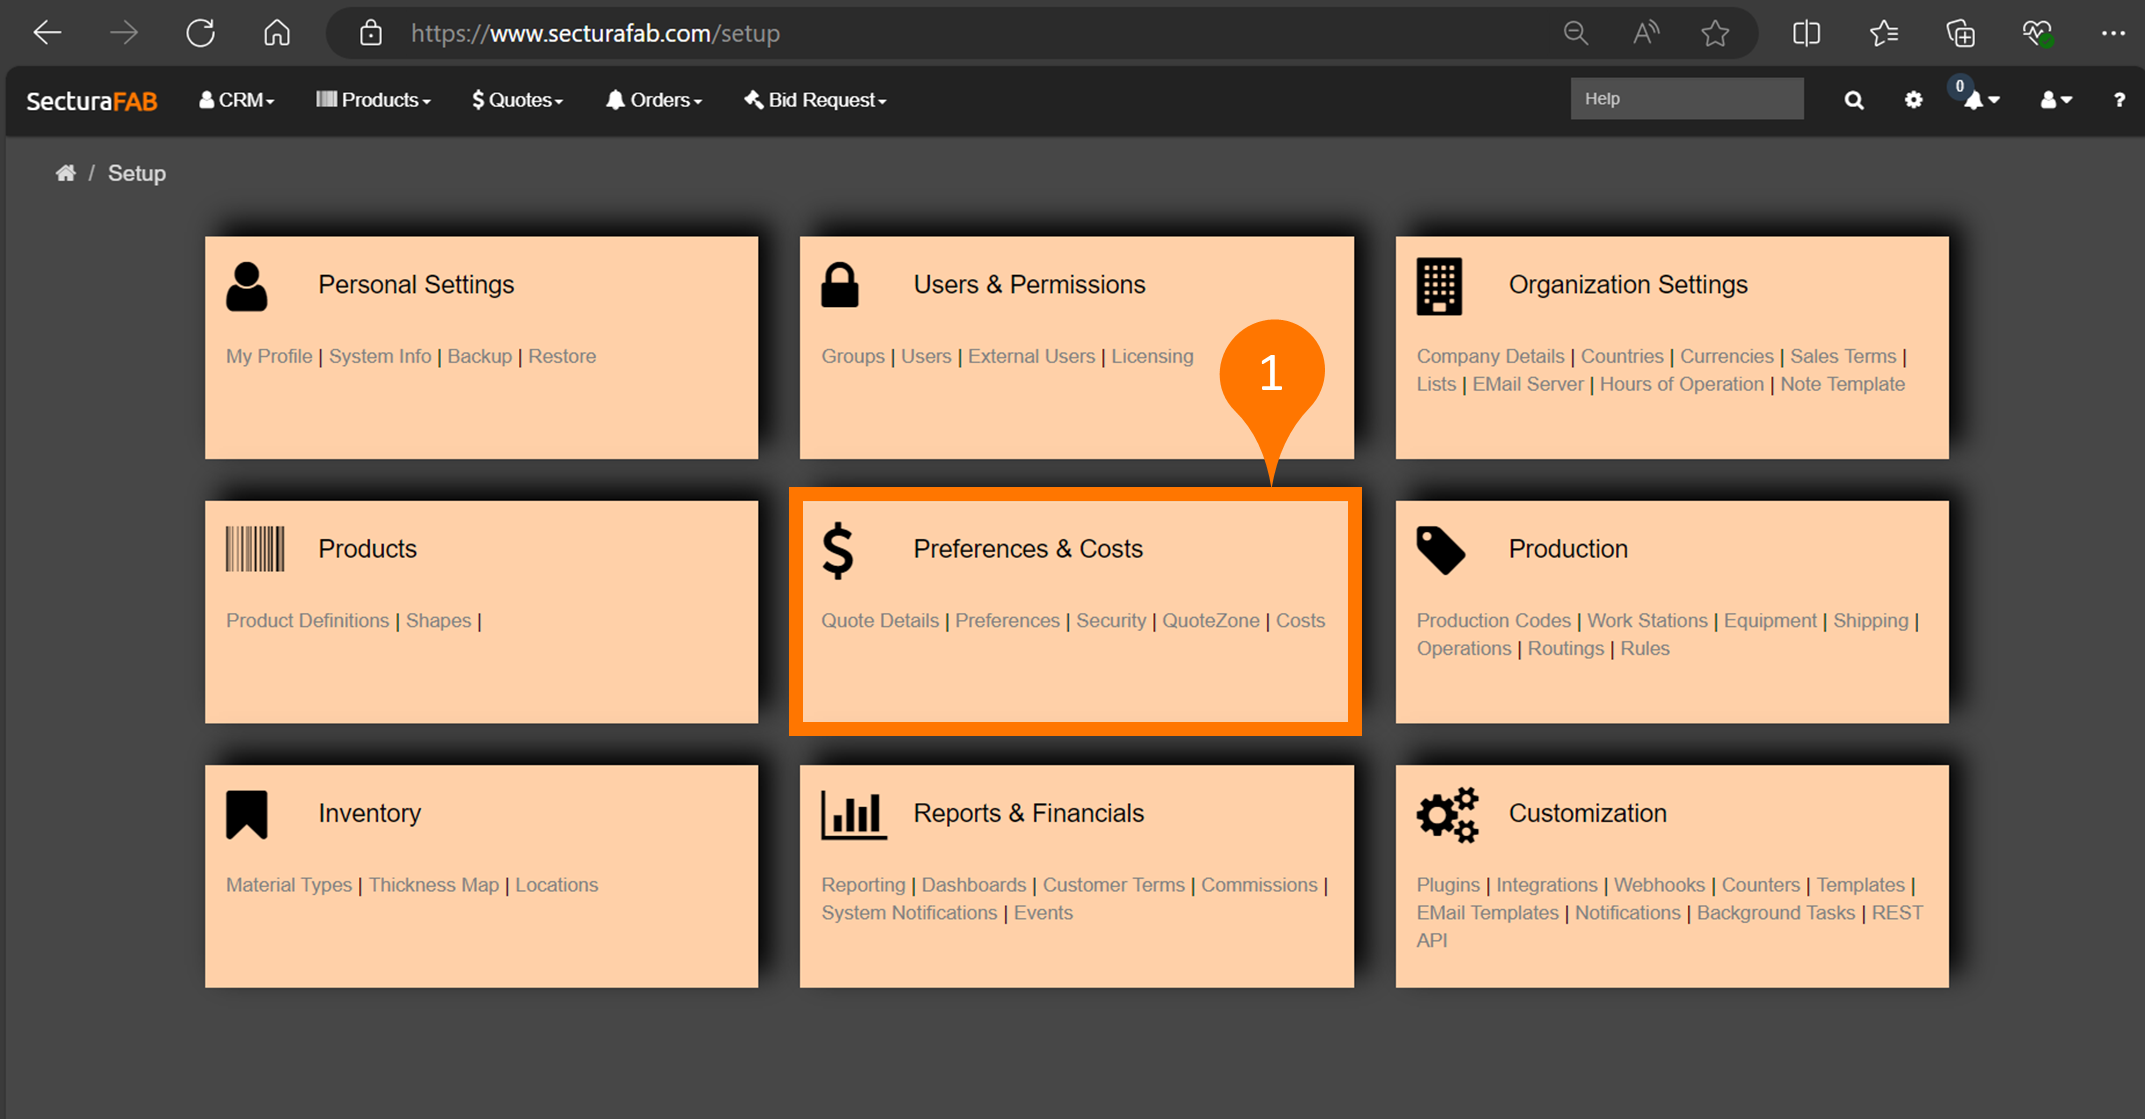Open the settings gear icon in navbar
Viewport: 2145px width, 1119px height.
pos(1913,100)
